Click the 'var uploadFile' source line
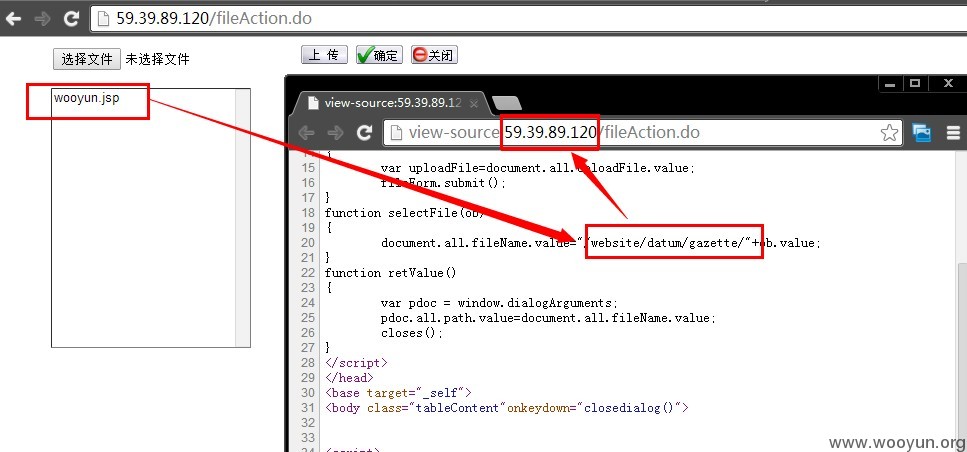Image resolution: width=967 pixels, height=452 pixels. (538, 168)
